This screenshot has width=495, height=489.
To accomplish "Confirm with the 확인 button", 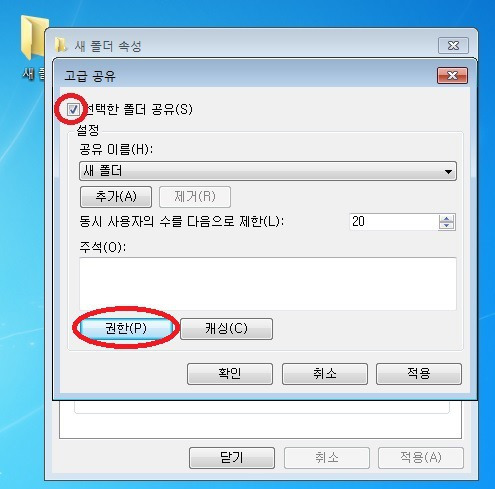I will click(230, 374).
